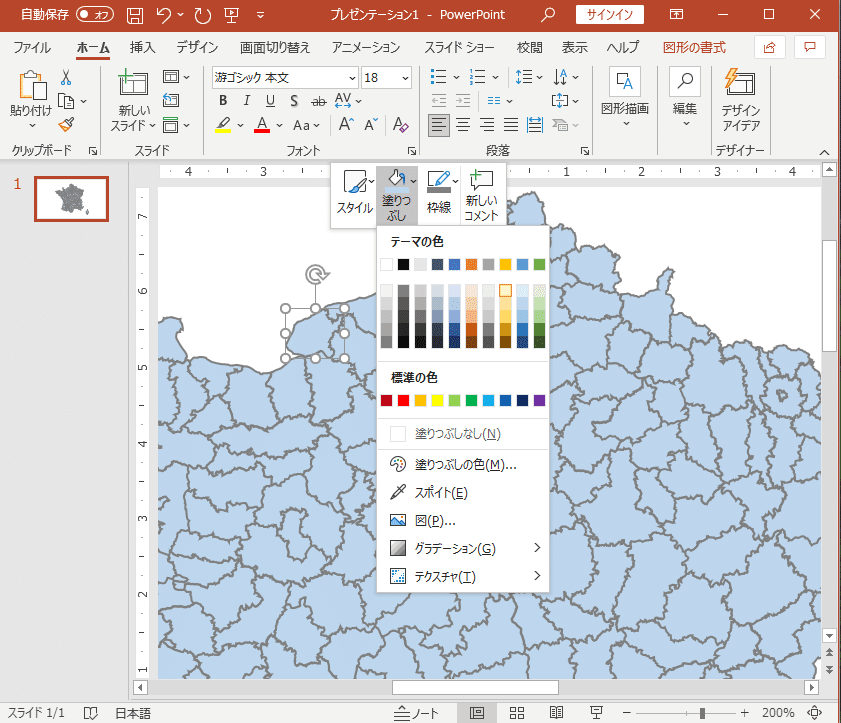Open the File (ファイル) tab
This screenshot has height=723, width=841.
point(32,48)
